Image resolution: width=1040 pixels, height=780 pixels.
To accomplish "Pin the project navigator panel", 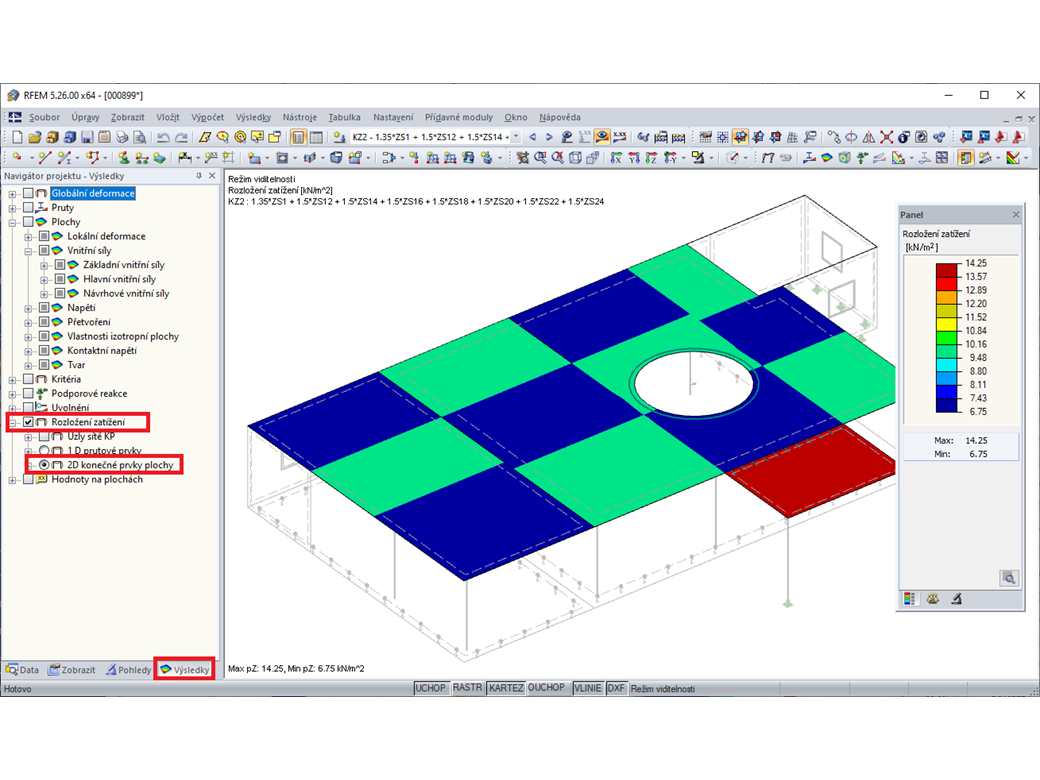I will [199, 176].
